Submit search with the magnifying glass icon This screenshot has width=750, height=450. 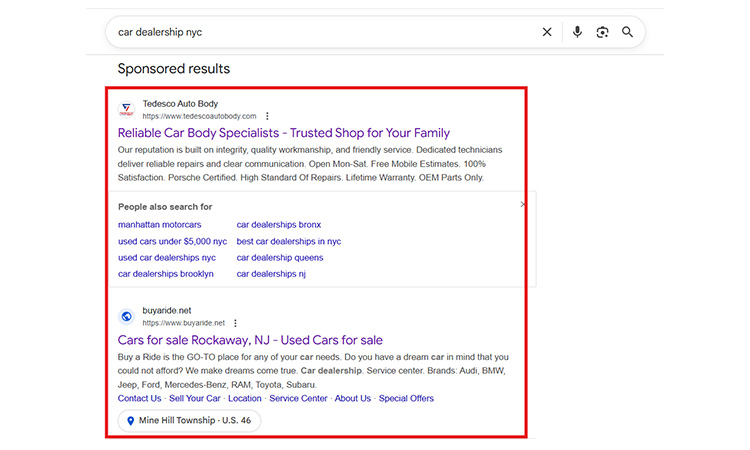627,32
